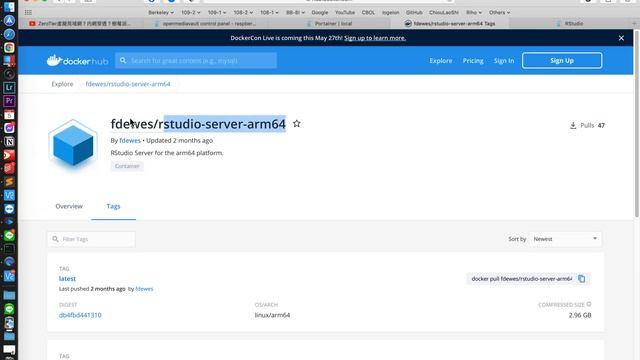This screenshot has width=640, height=360.
Task: Click the download Pulls icon
Action: point(573,125)
